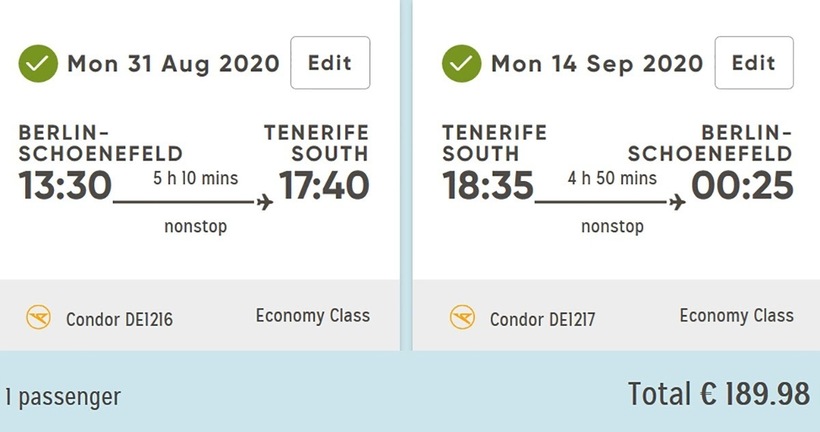Click the Condor logo next to DE1217
The width and height of the screenshot is (820, 432).
point(462,319)
